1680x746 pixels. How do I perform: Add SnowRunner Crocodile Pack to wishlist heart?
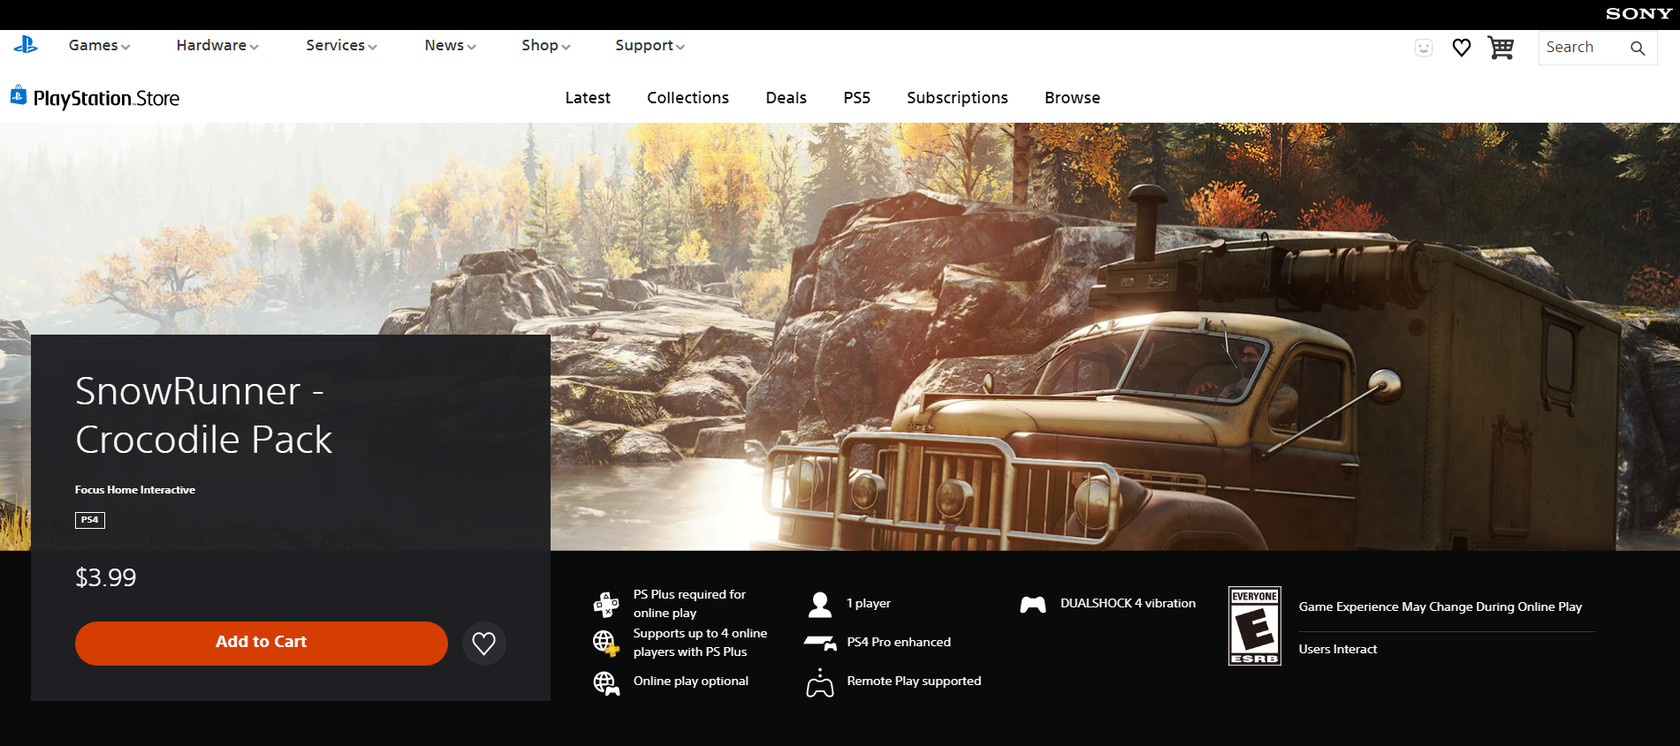pyautogui.click(x=484, y=643)
